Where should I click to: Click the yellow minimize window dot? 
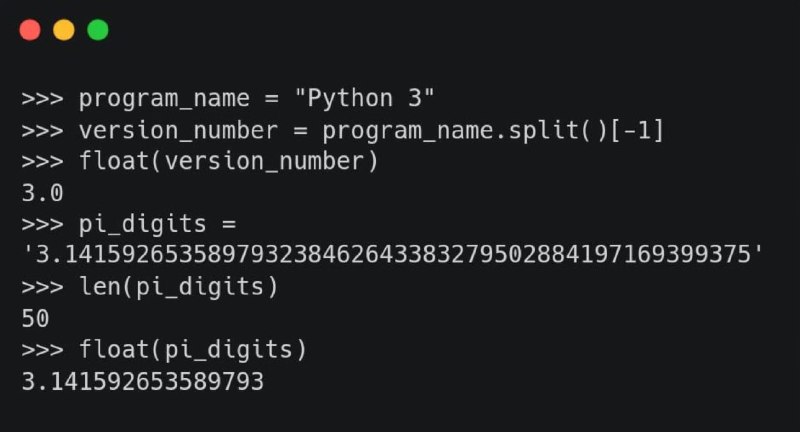point(64,30)
